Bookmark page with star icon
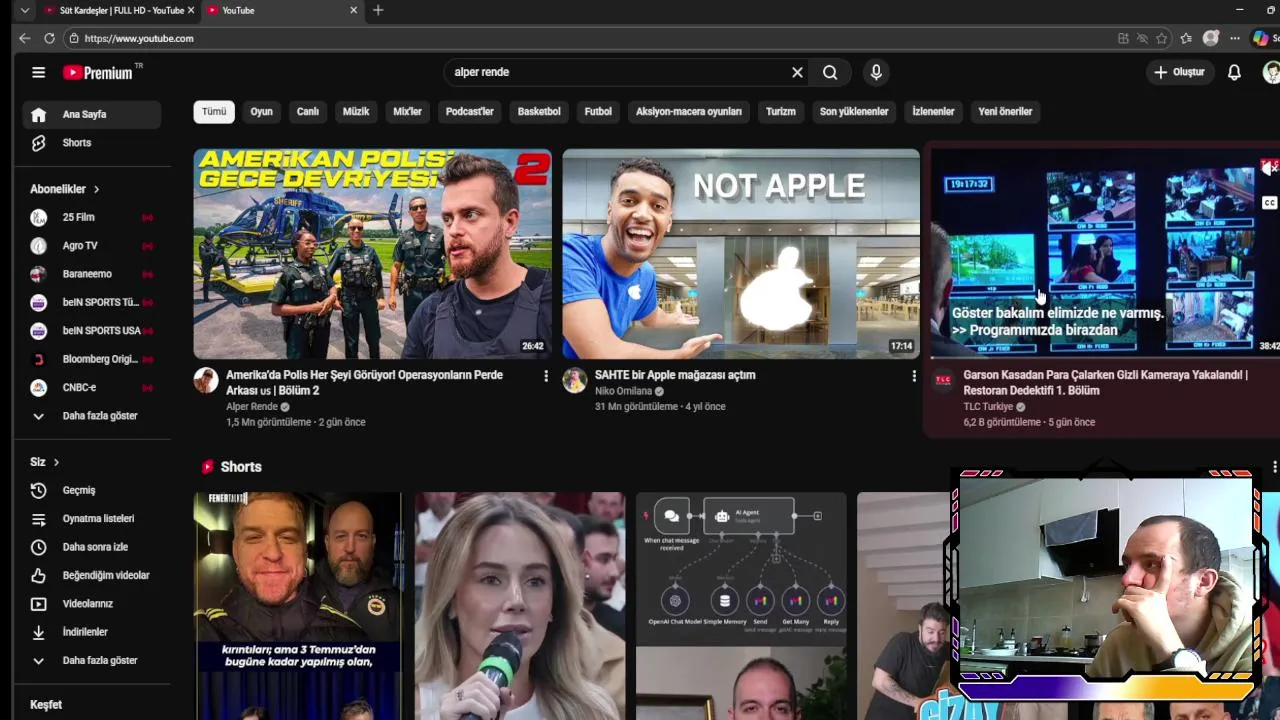The image size is (1280, 720). (1161, 38)
